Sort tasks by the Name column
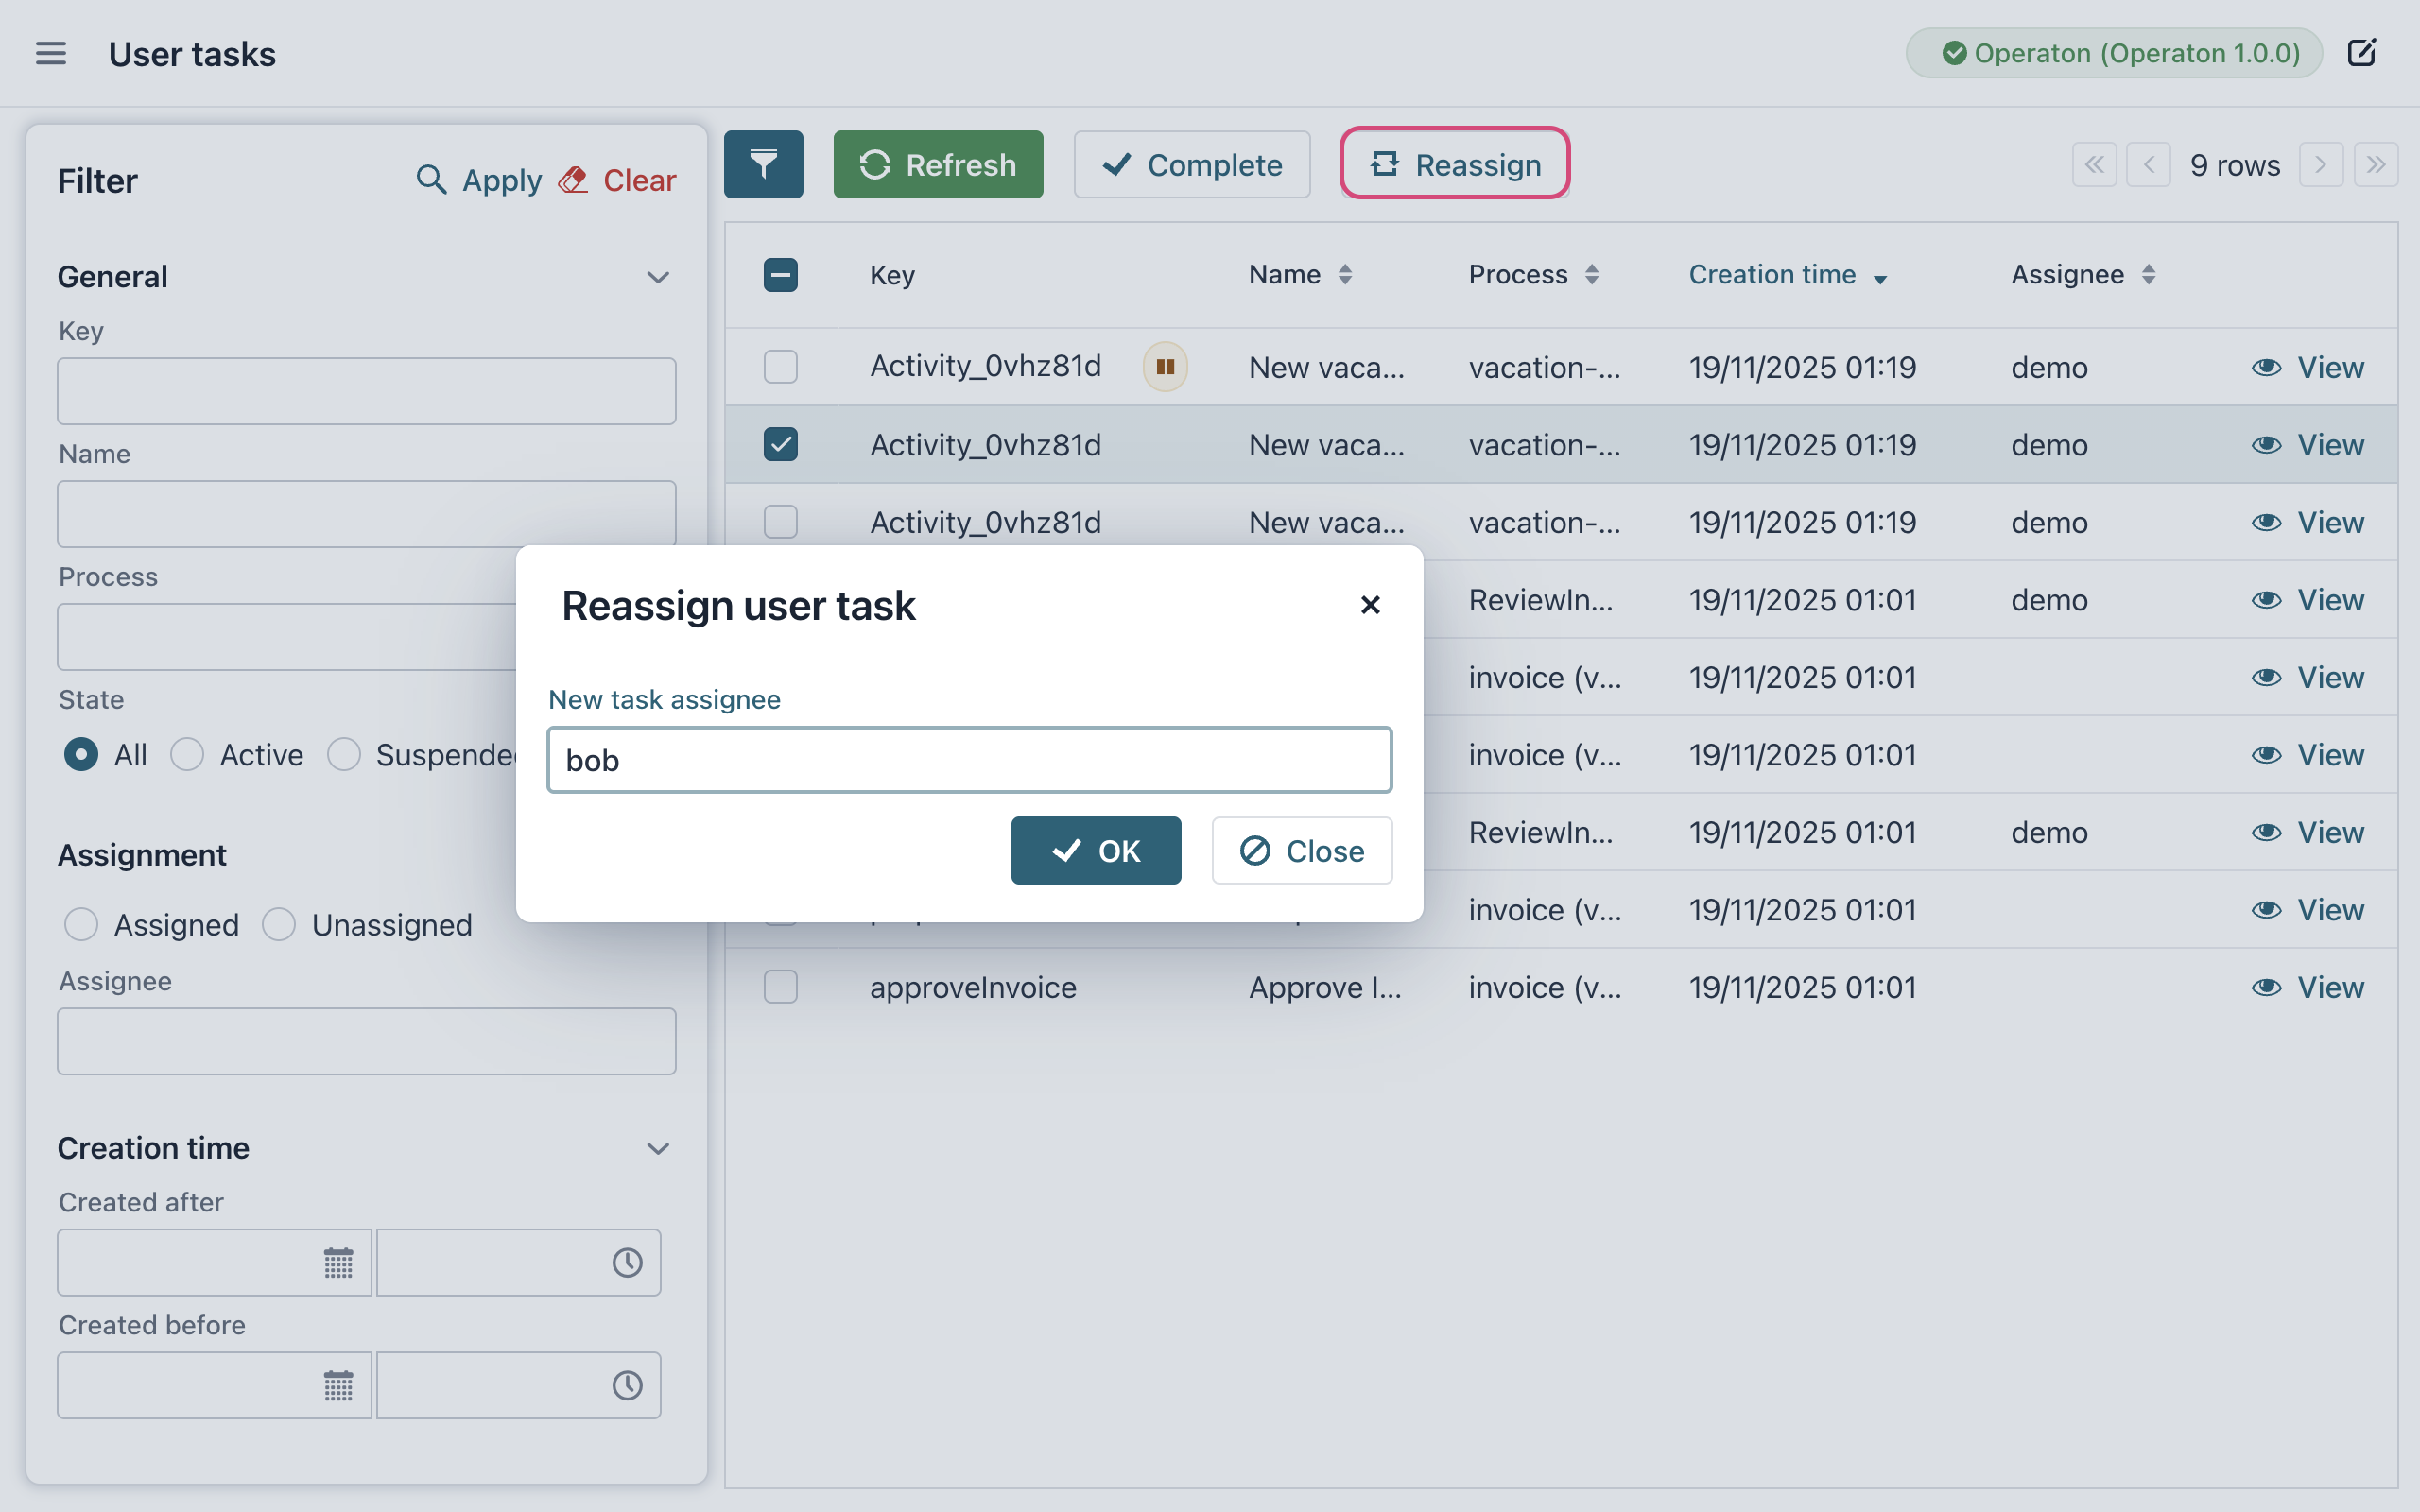 pyautogui.click(x=1344, y=274)
